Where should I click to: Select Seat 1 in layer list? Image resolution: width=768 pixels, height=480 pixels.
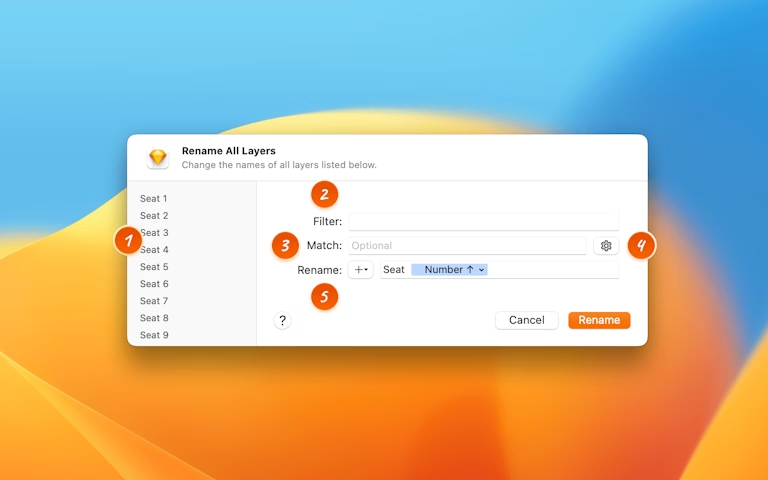tap(153, 198)
